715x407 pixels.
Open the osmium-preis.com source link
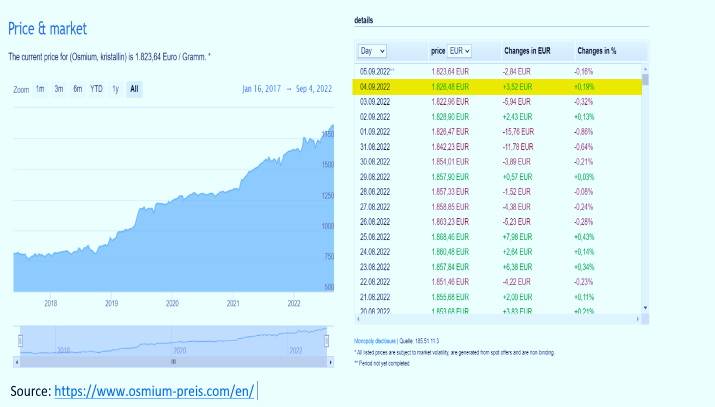154,391
